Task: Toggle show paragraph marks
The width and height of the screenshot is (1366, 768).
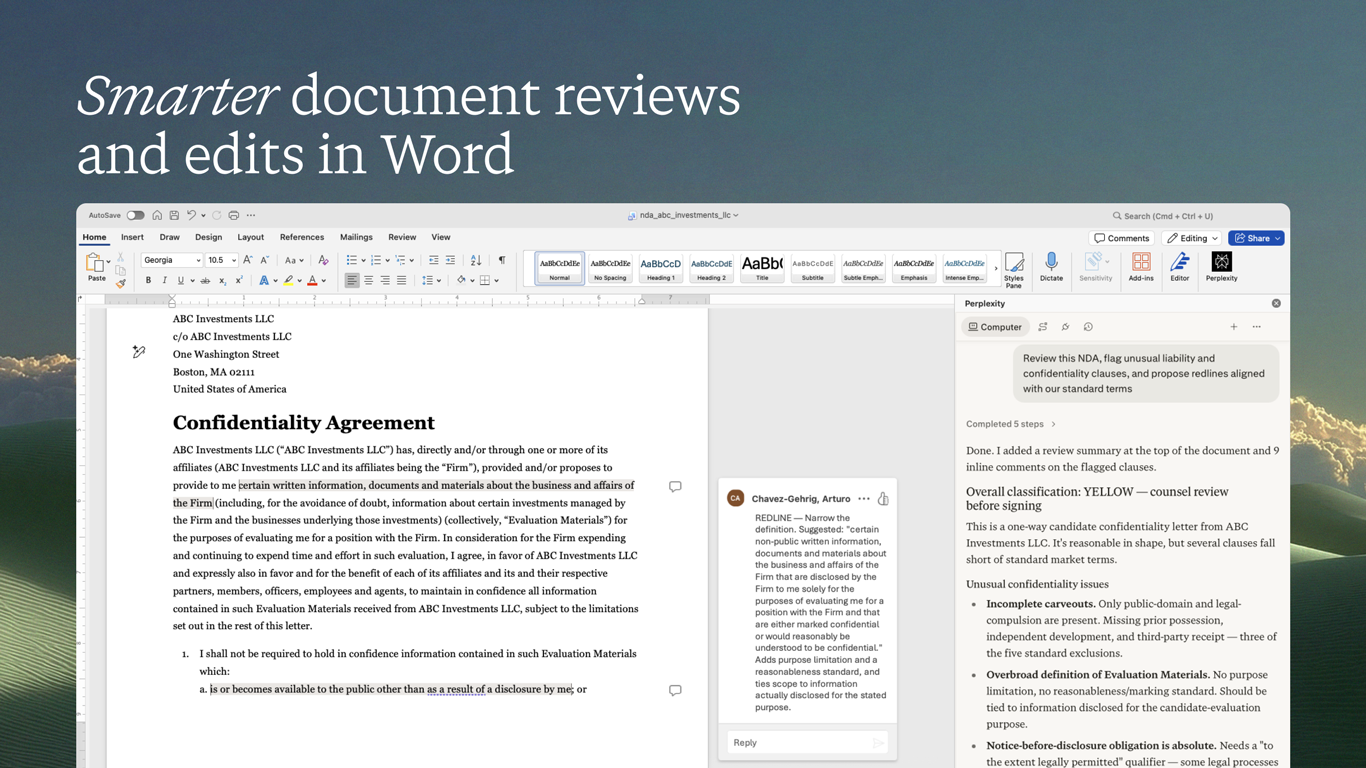Action: (502, 260)
